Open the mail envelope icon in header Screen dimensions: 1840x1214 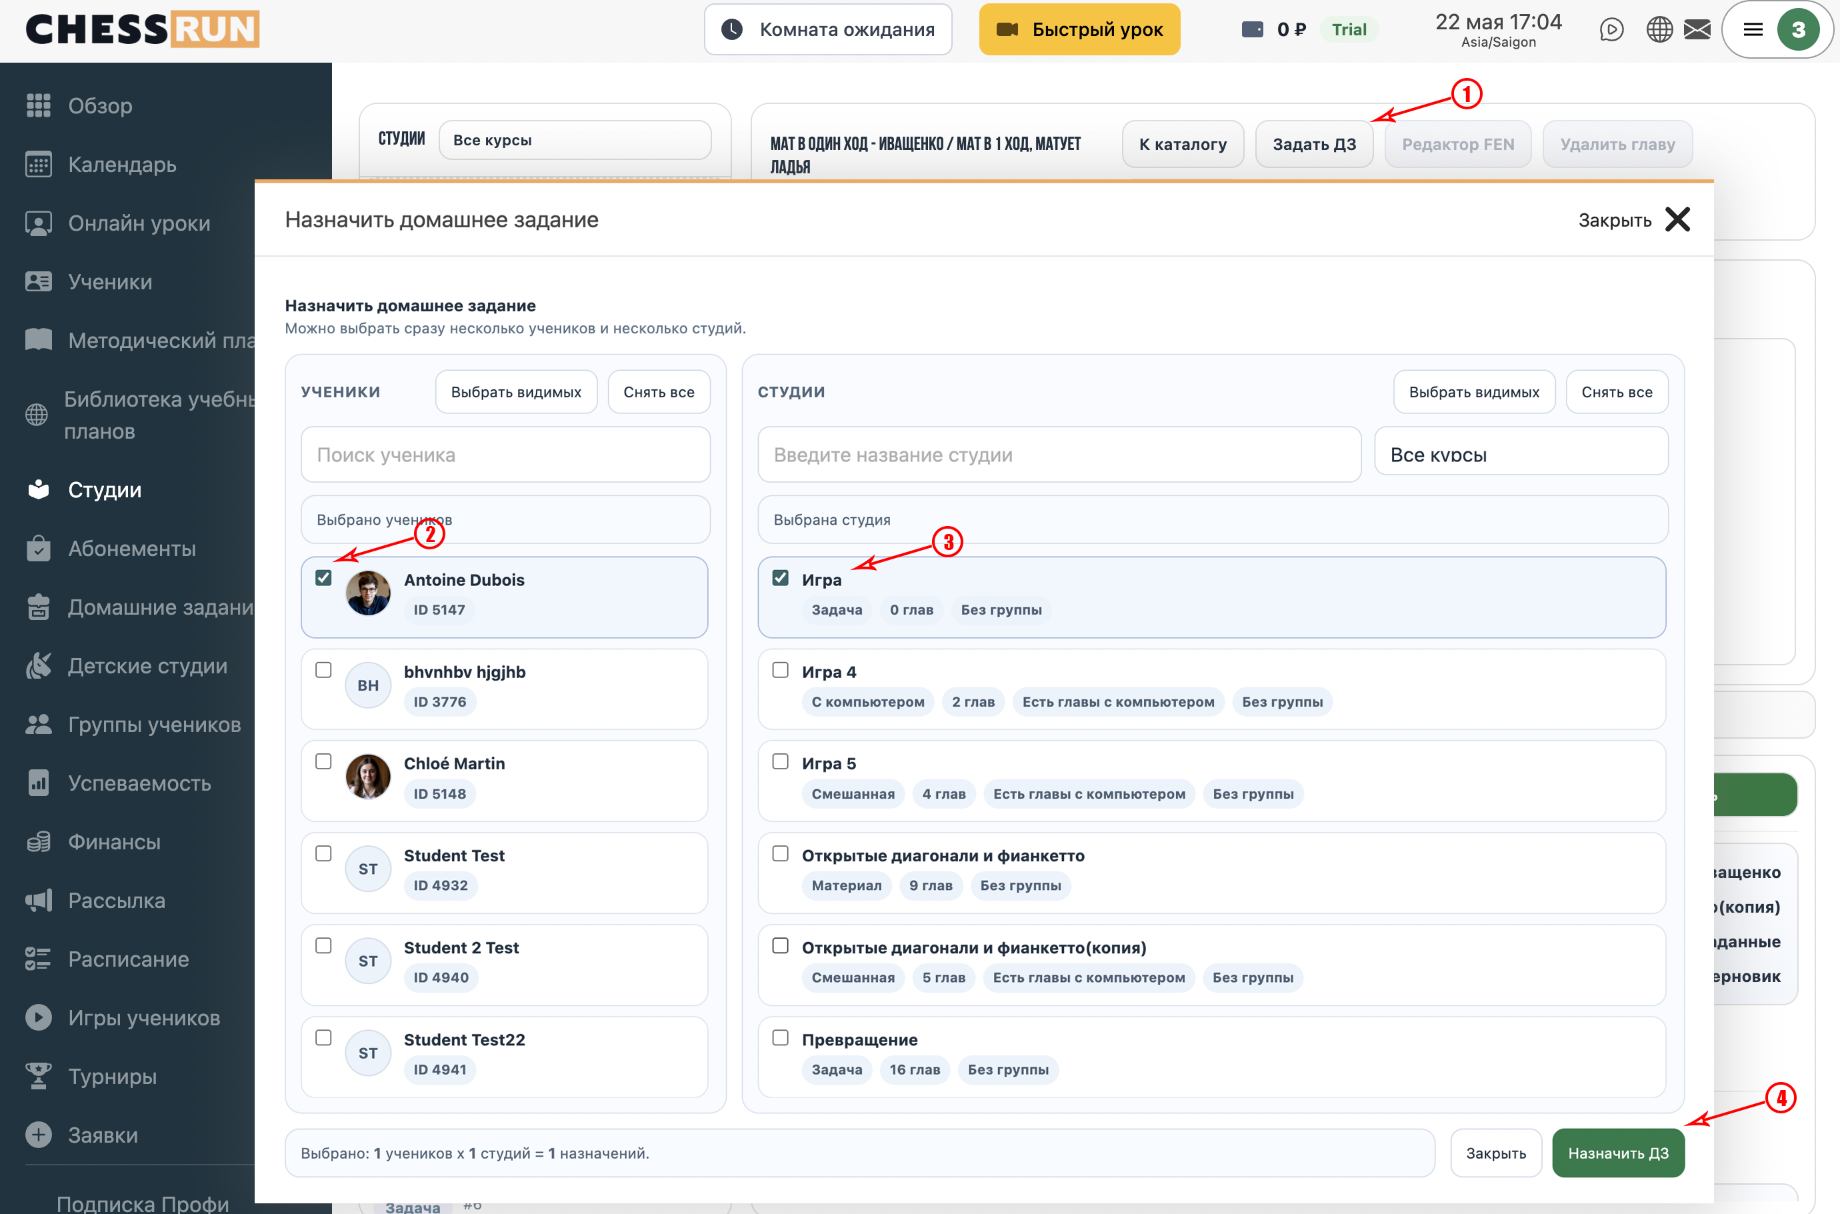point(1697,30)
